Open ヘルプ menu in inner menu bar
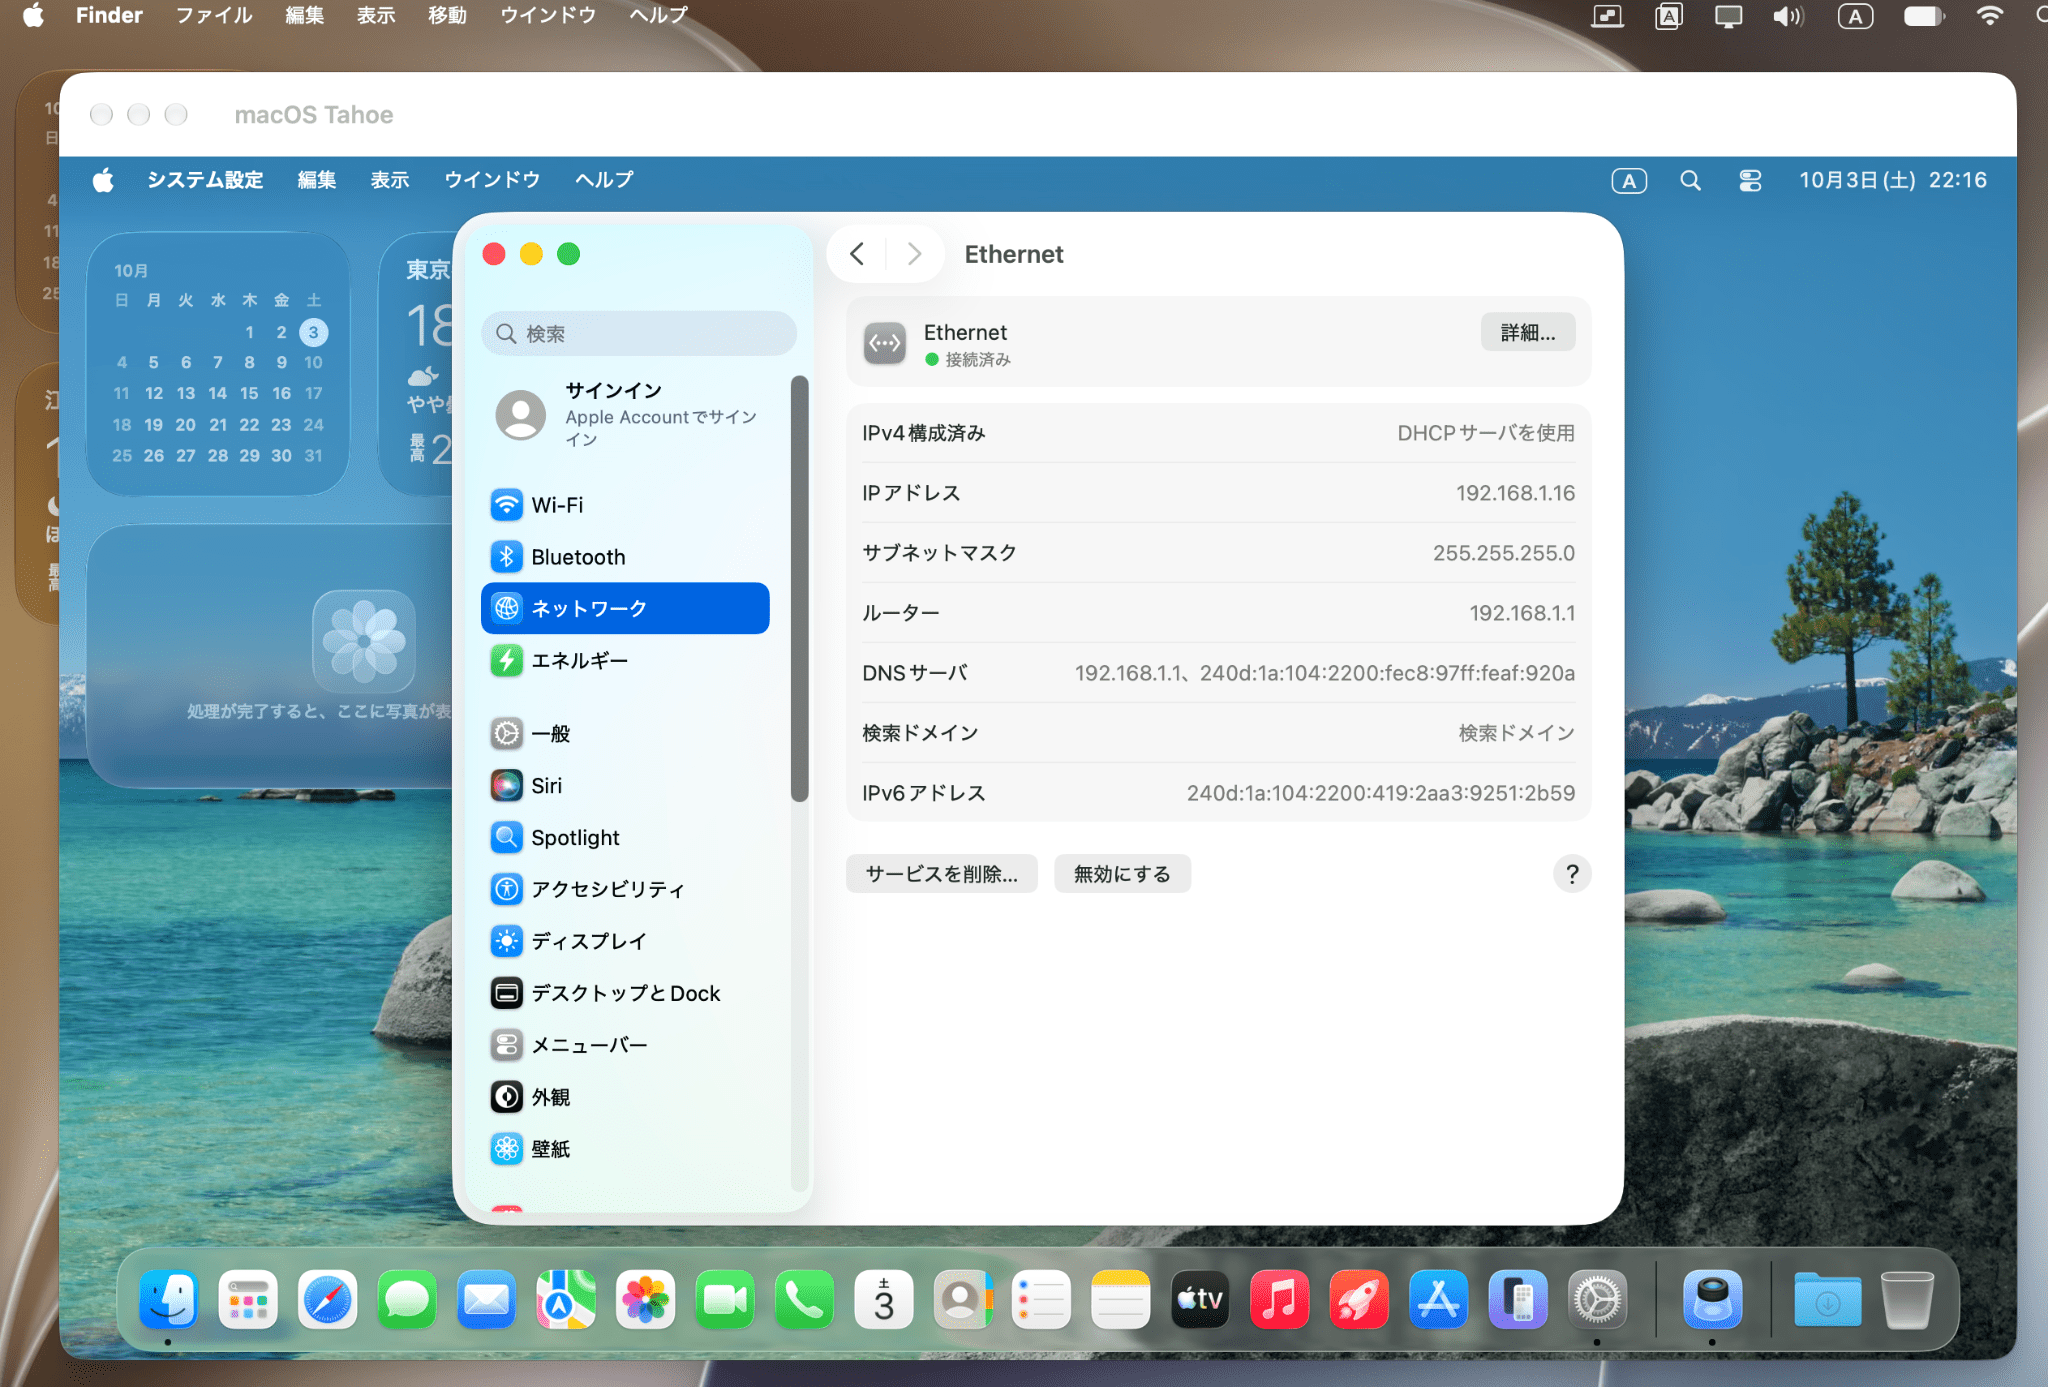Viewport: 2048px width, 1387px height. click(x=604, y=180)
